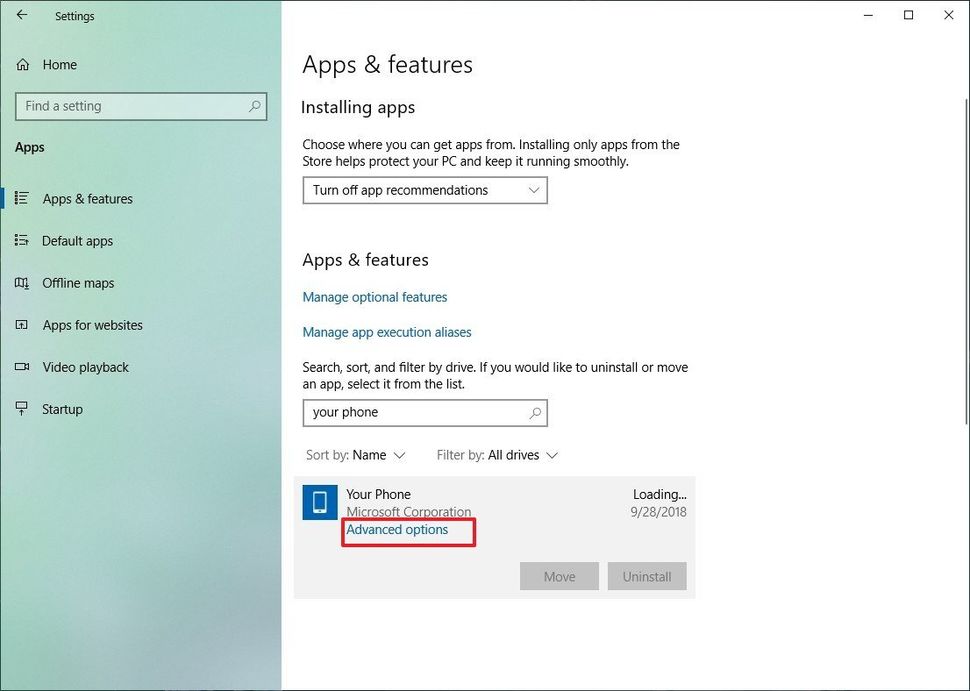Select the Your Phone app name text
The width and height of the screenshot is (970, 691).
[x=379, y=494]
